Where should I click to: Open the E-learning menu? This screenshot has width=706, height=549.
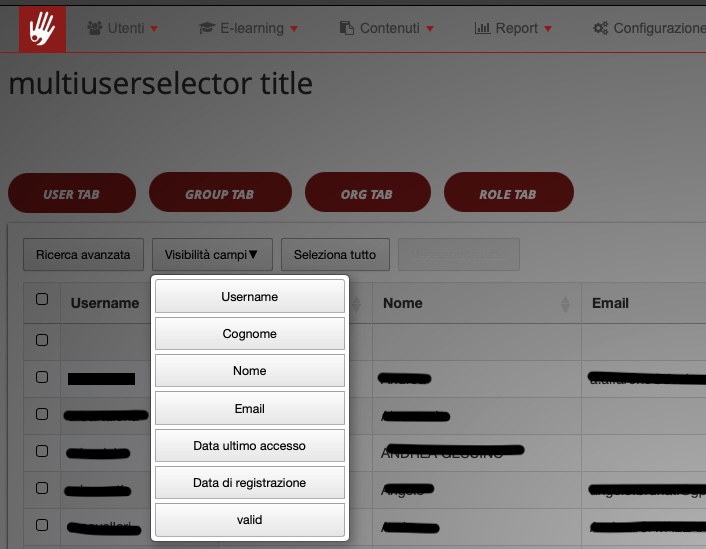click(248, 28)
